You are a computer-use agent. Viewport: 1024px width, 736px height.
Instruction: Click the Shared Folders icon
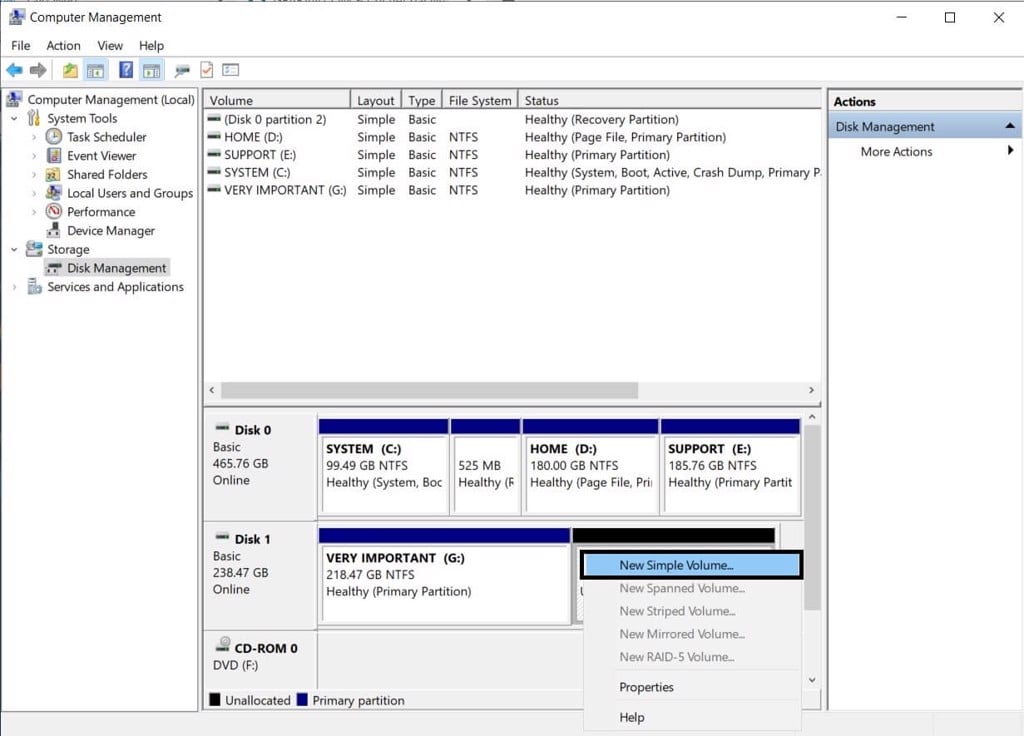click(54, 174)
